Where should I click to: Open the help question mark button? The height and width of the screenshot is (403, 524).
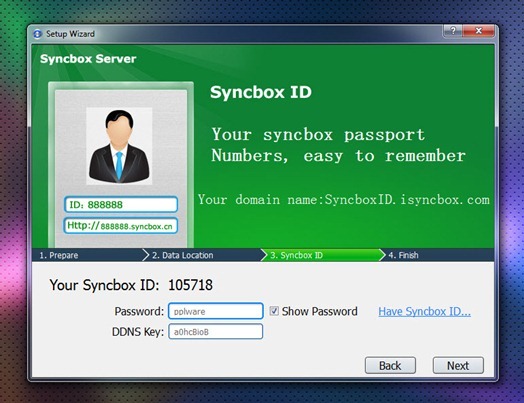tap(453, 31)
